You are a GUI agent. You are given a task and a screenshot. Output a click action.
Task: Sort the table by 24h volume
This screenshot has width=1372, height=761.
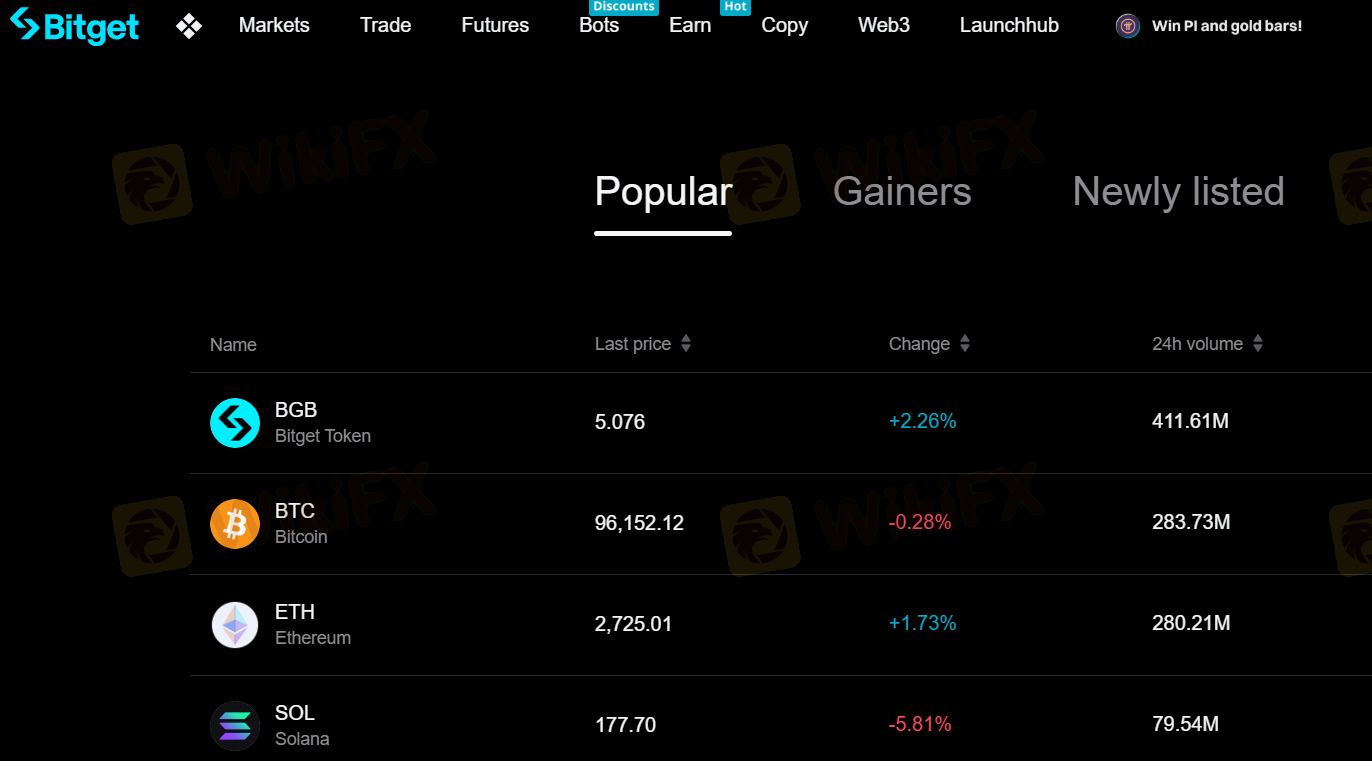[x=1258, y=344]
